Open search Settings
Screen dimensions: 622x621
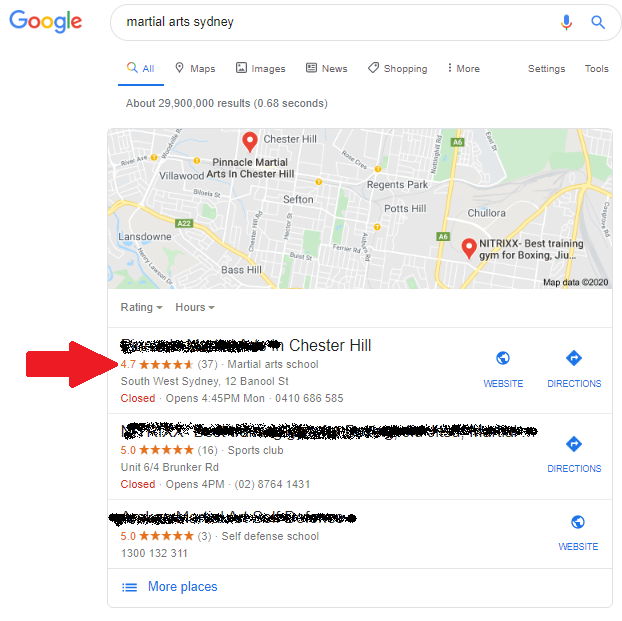pos(546,69)
